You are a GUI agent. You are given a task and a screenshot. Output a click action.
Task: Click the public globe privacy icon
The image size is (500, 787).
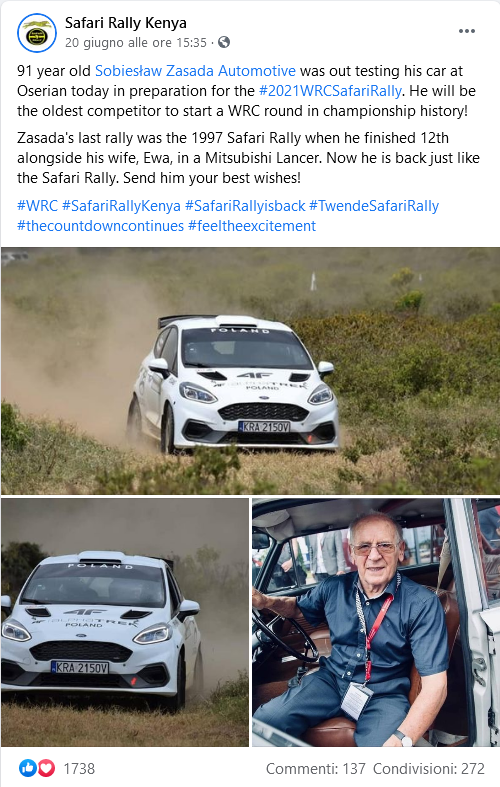pos(224,42)
